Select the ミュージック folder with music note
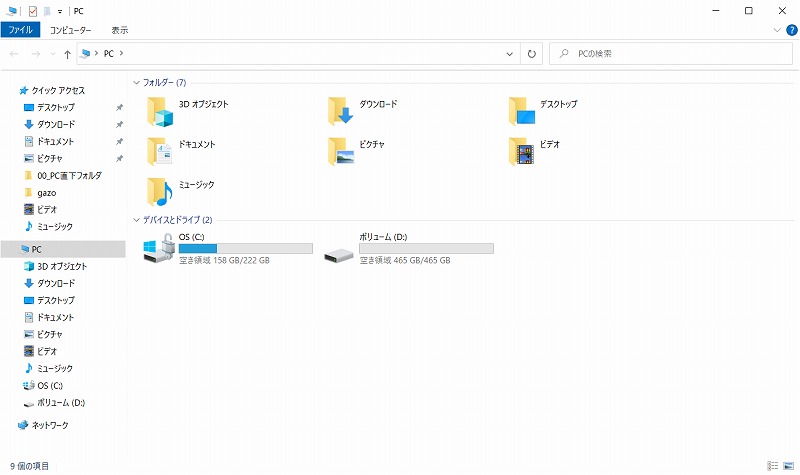The image size is (800, 475). click(160, 192)
